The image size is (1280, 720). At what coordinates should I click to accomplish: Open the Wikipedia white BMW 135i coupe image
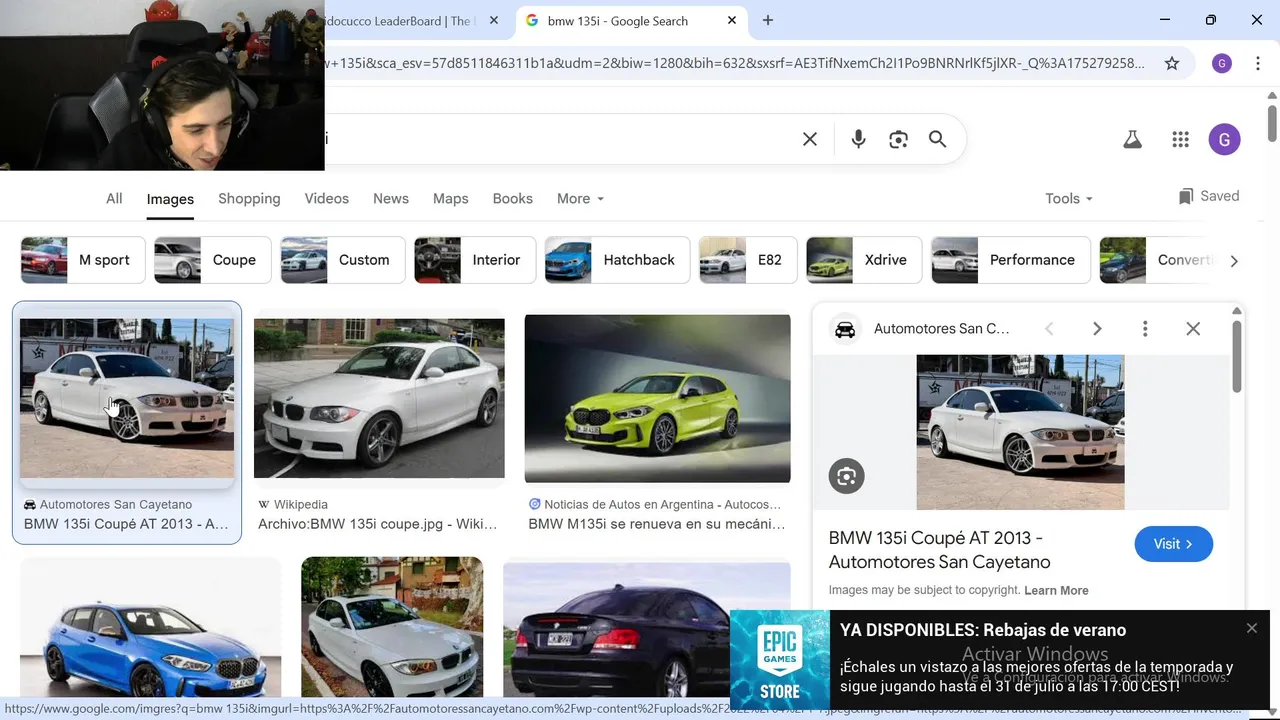click(379, 398)
